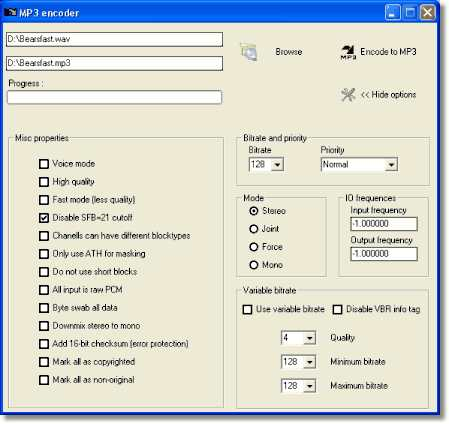Enable Voice mode checkbox
This screenshot has height=424, width=449.
[44, 164]
